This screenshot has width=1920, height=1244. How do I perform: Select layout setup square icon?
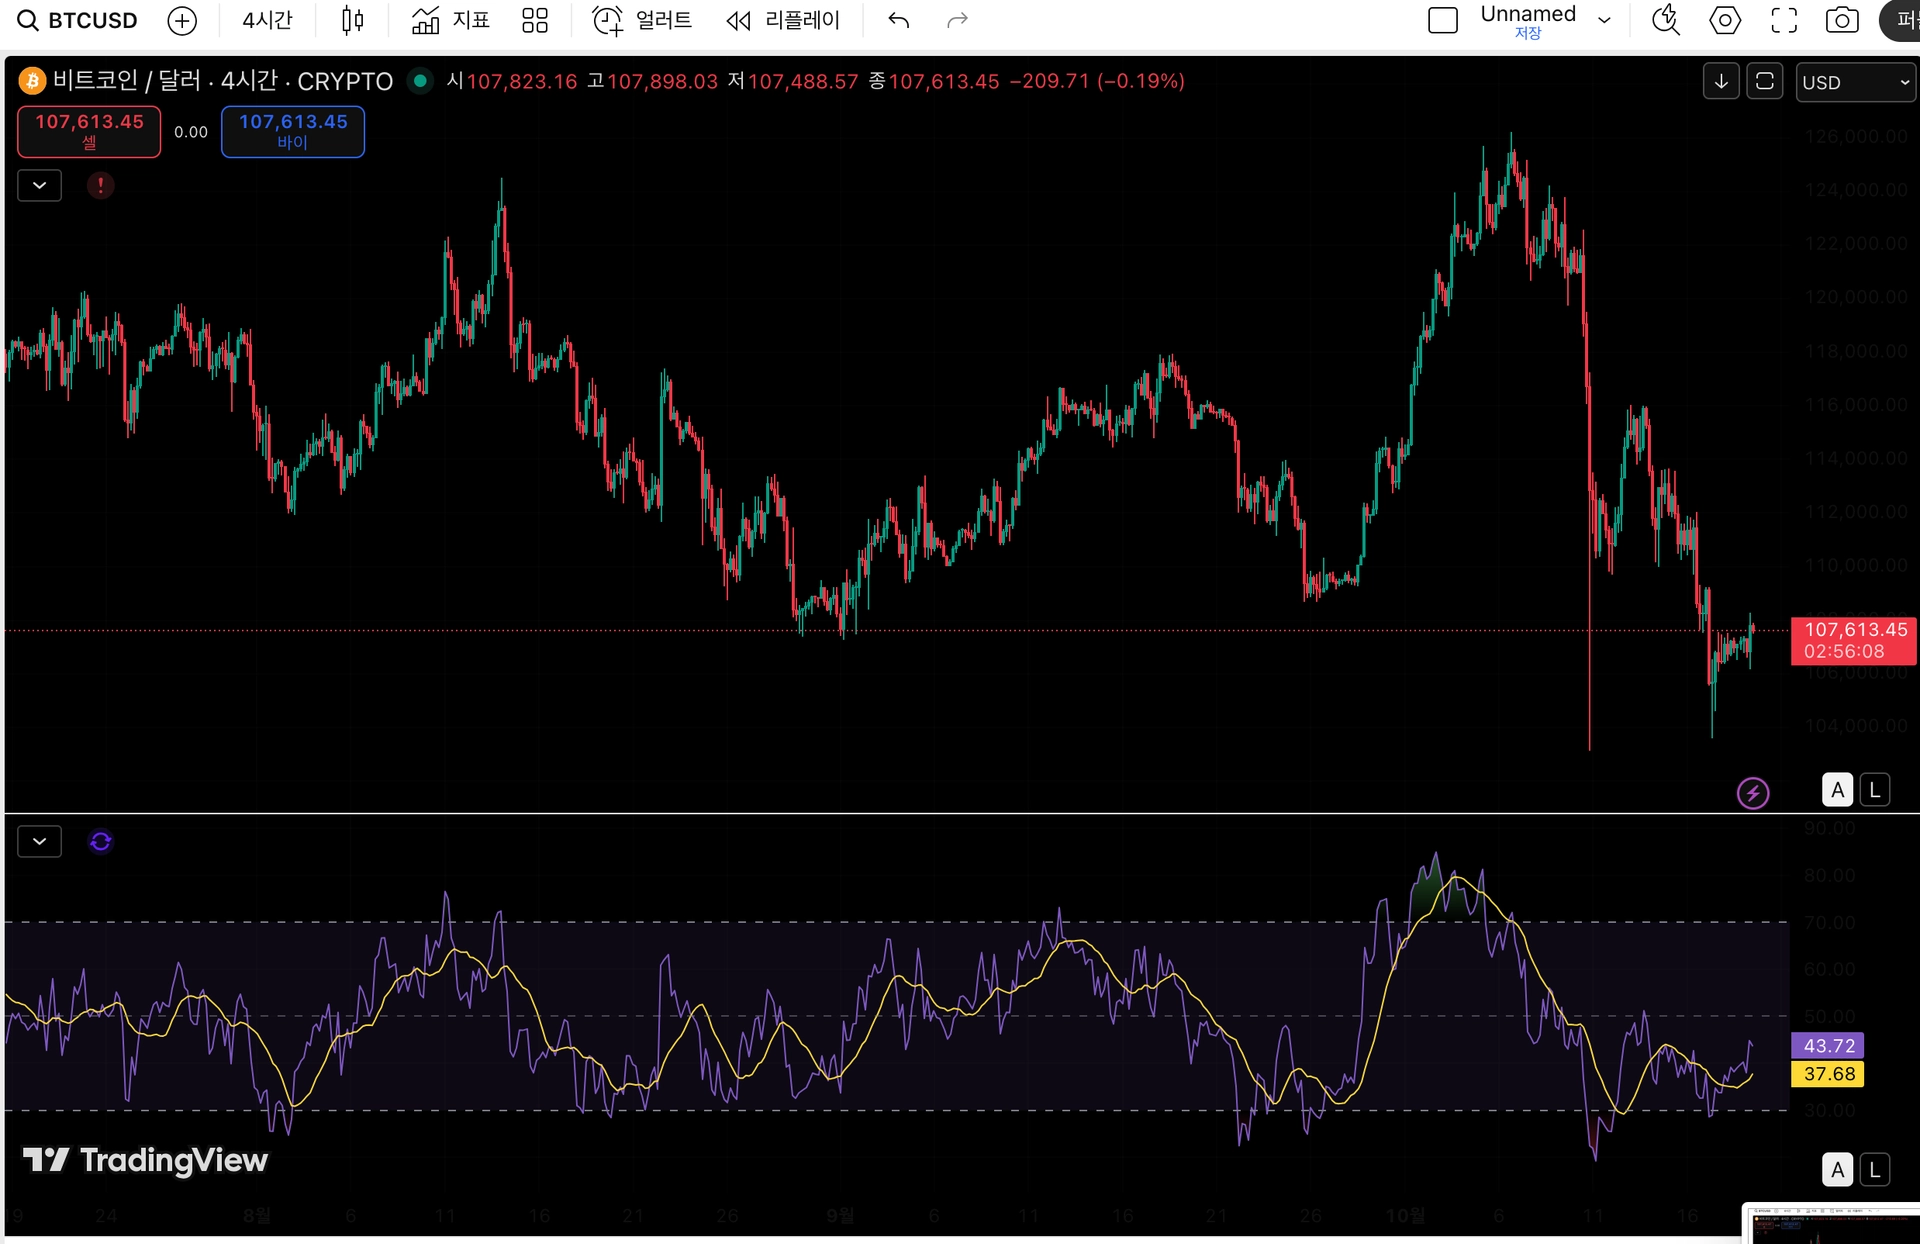click(1442, 20)
